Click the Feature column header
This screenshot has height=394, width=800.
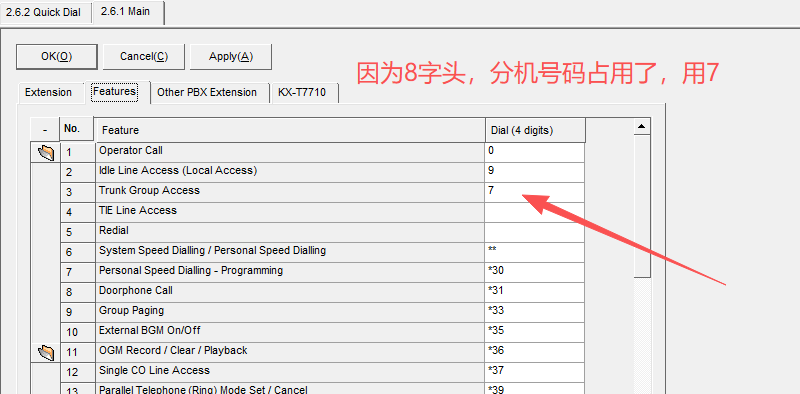click(x=290, y=130)
